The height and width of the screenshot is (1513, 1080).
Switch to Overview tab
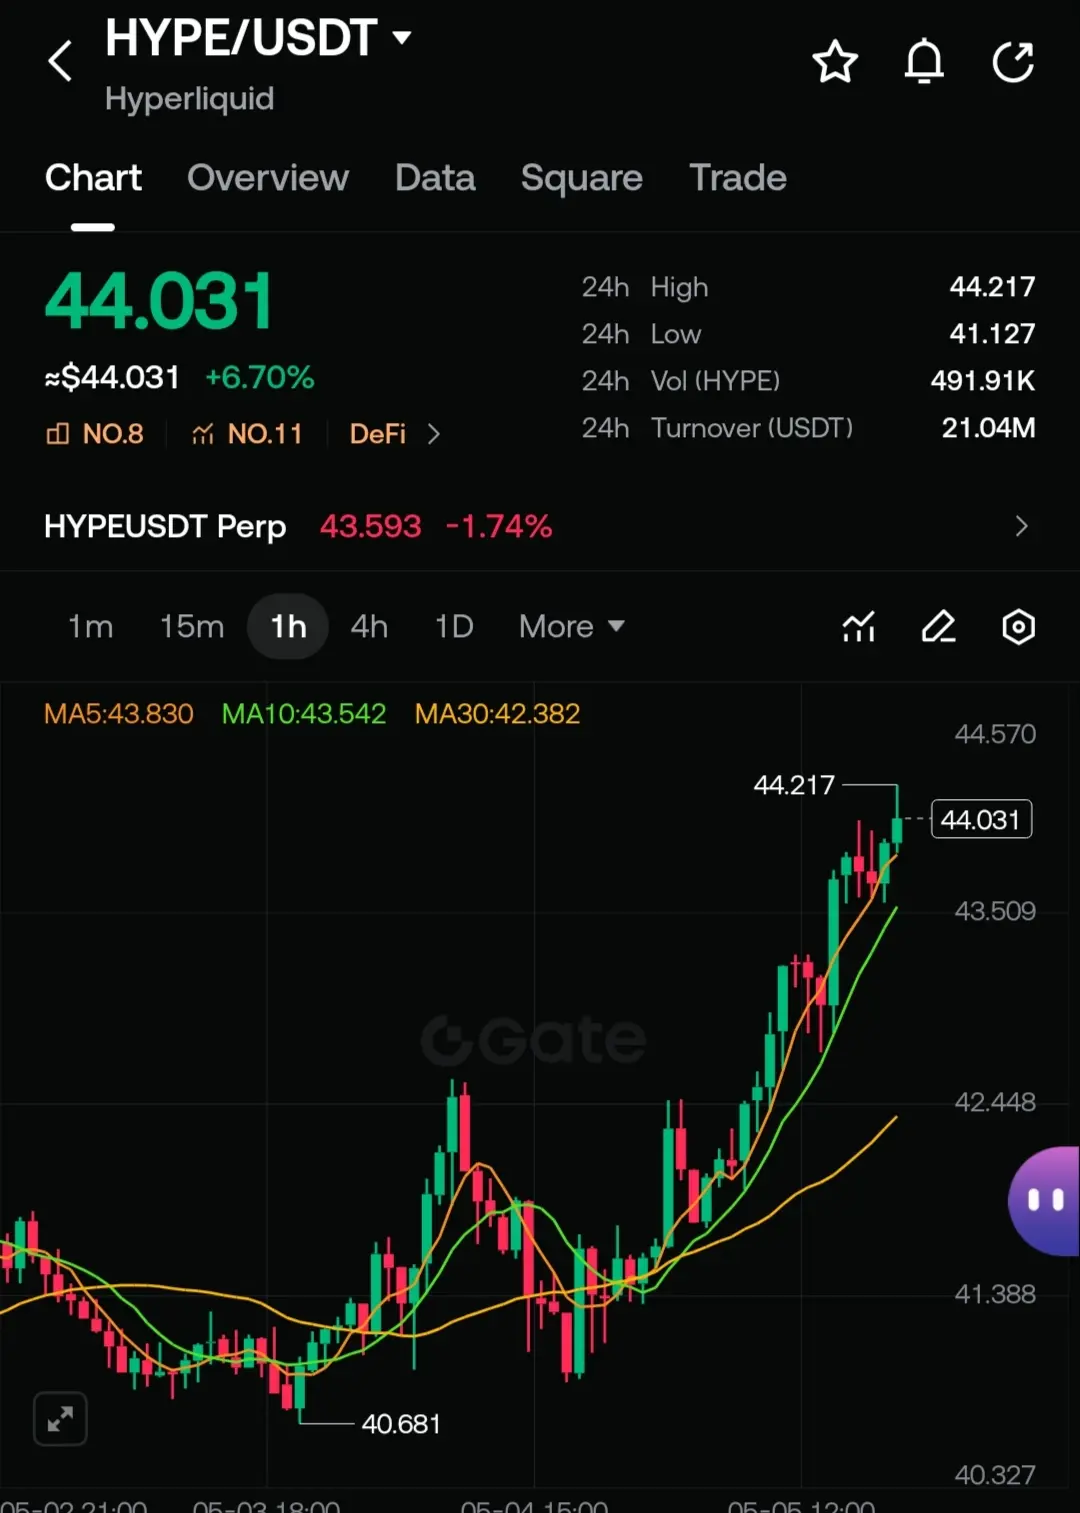point(268,178)
